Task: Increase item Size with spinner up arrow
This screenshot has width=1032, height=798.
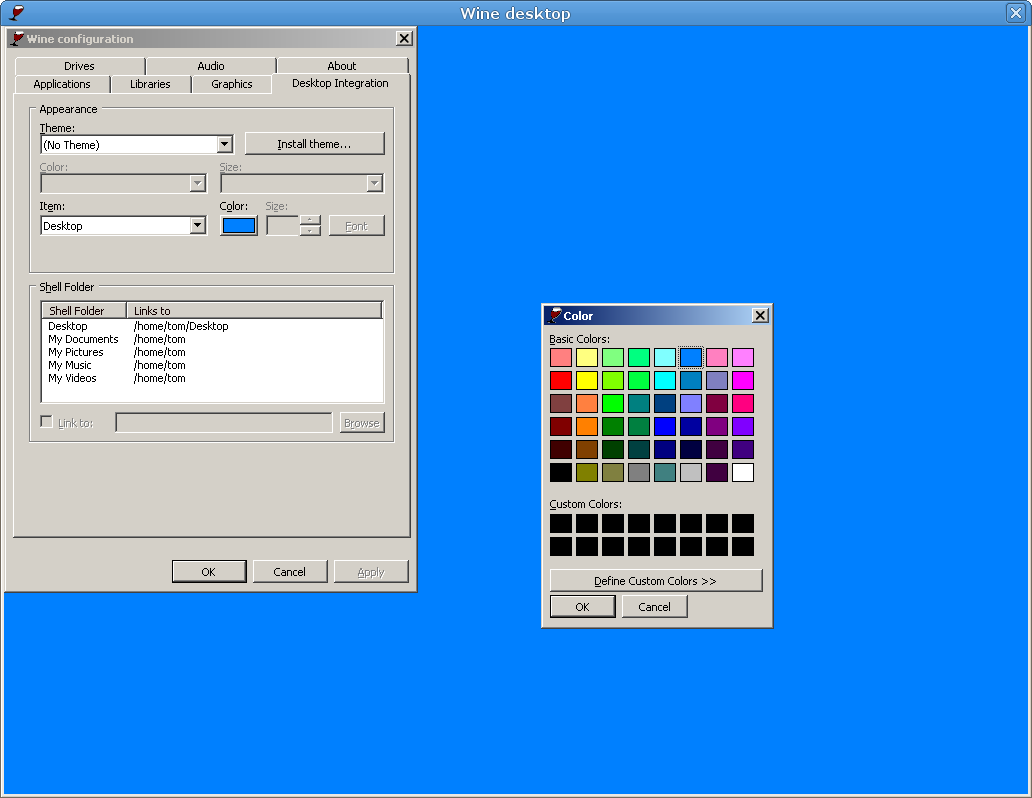Action: 309,220
